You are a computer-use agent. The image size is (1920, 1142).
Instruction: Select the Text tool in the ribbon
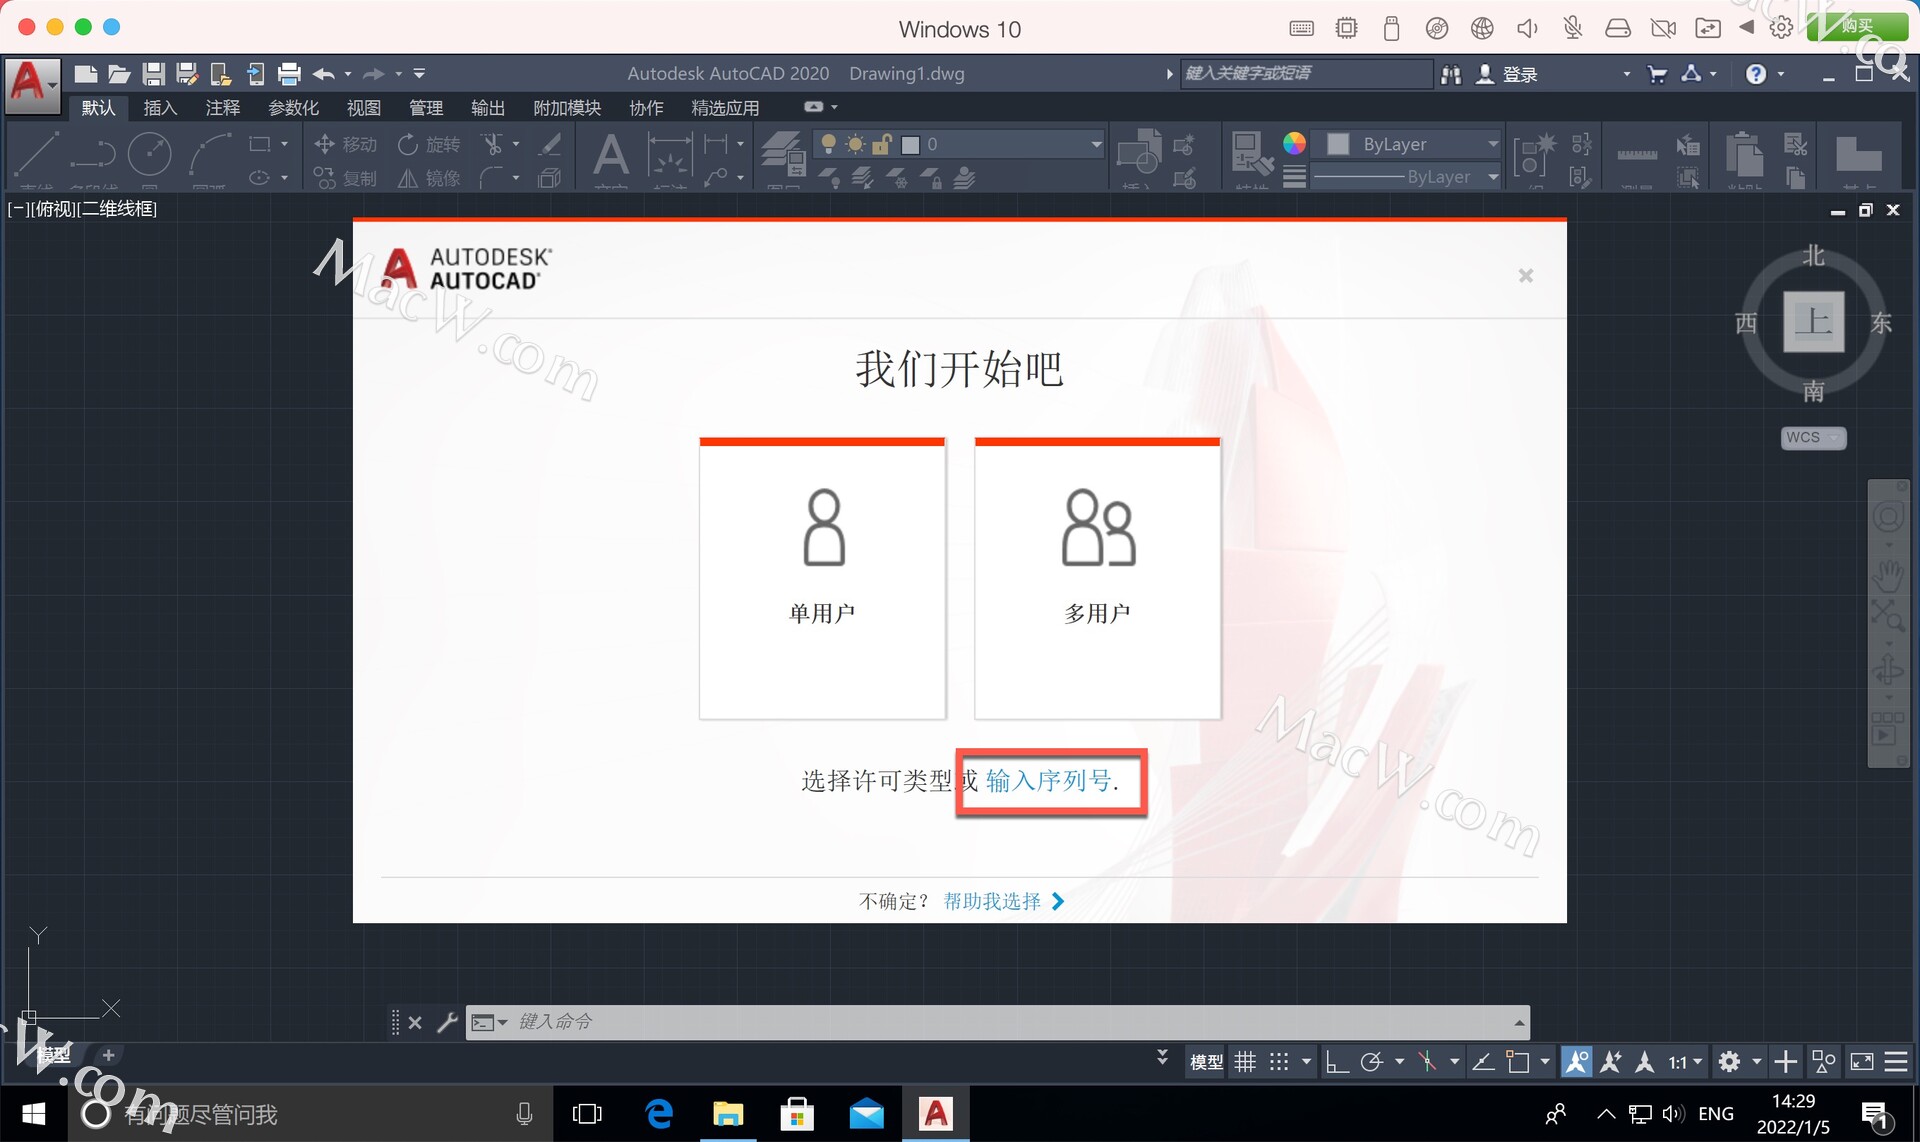point(610,155)
